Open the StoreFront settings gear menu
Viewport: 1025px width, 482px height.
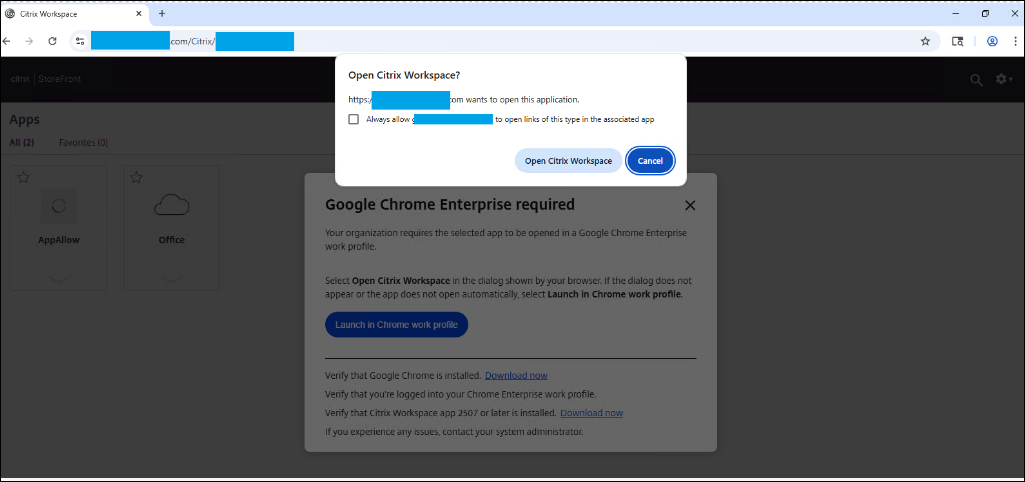point(1004,79)
